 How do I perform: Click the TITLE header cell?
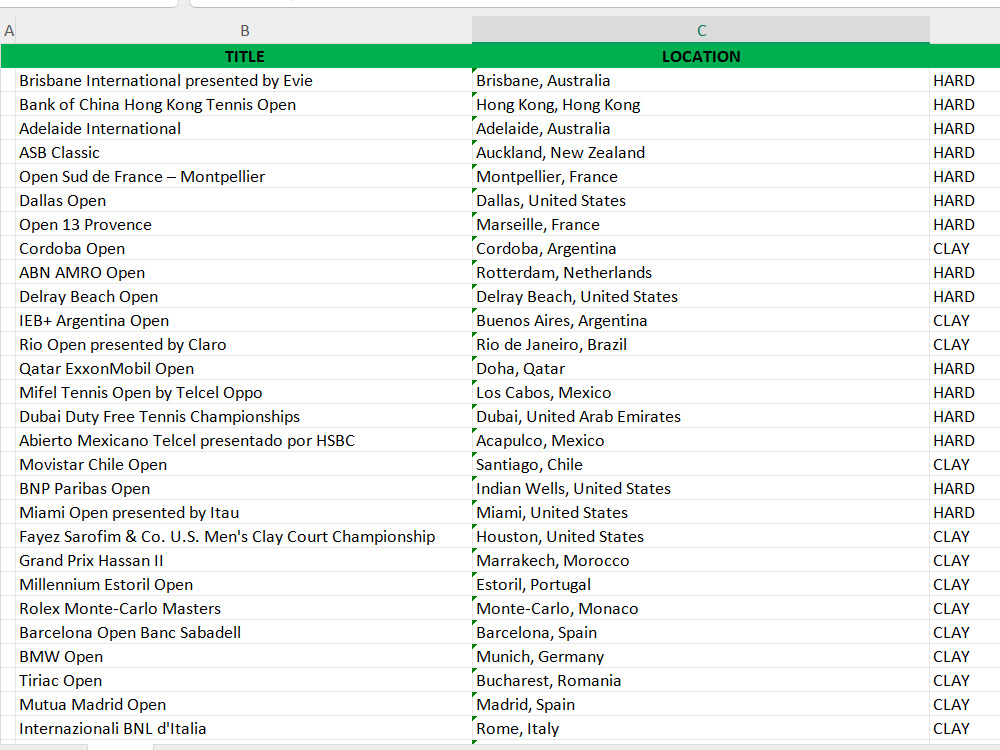(244, 56)
